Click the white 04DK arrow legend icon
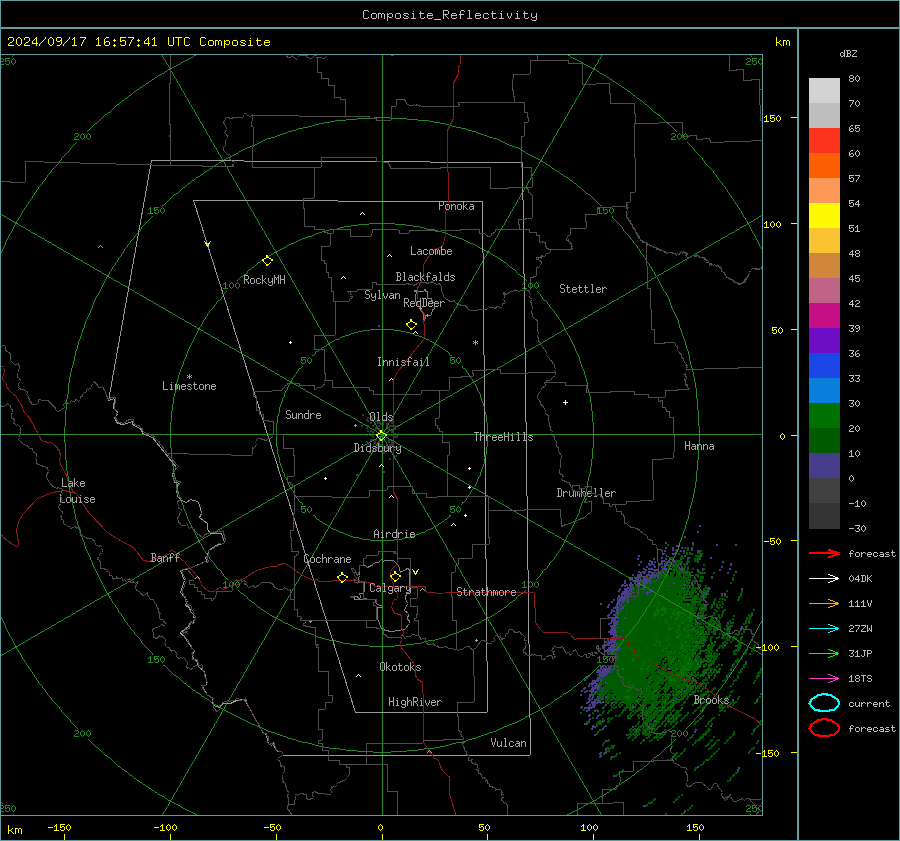 click(824, 578)
